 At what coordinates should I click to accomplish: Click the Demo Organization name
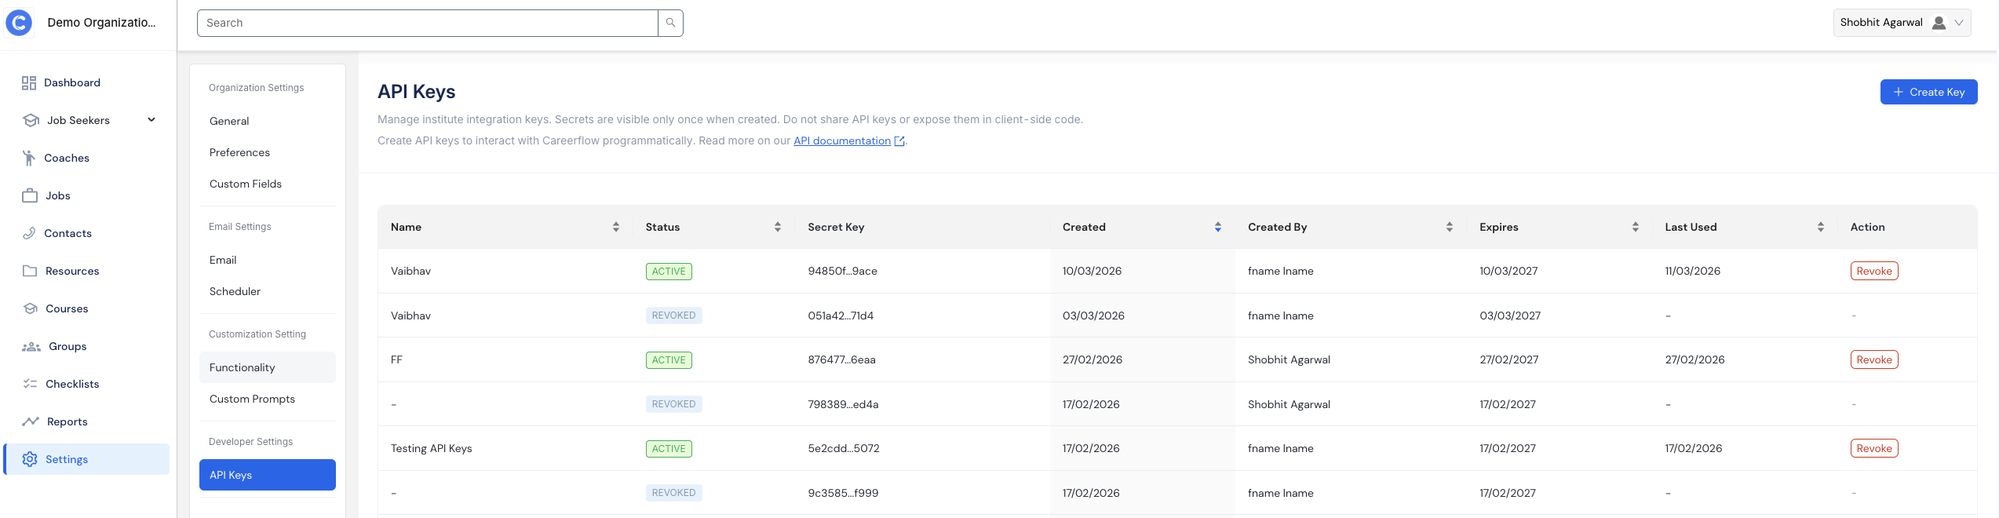point(101,22)
